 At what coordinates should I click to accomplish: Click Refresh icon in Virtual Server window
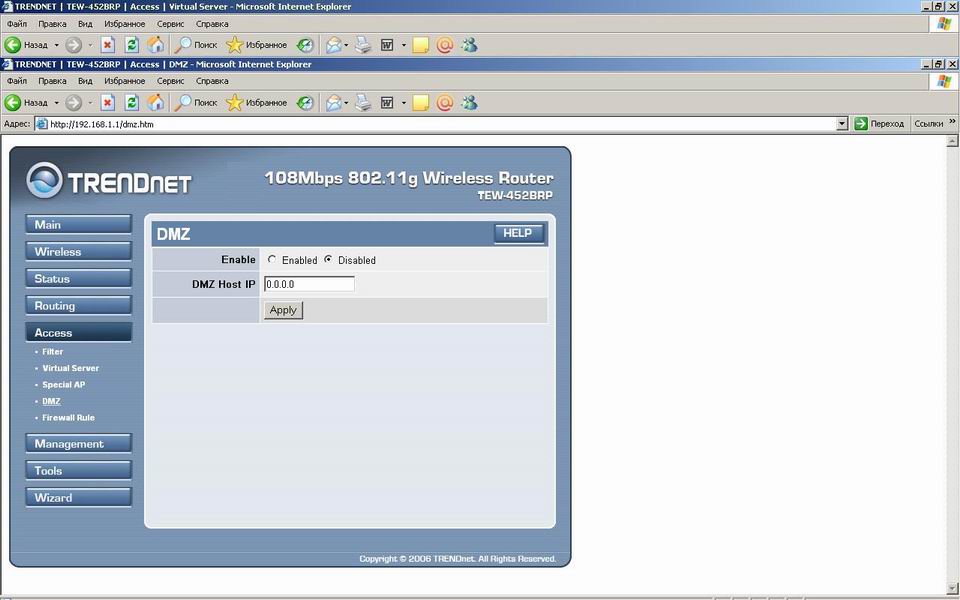[132, 45]
